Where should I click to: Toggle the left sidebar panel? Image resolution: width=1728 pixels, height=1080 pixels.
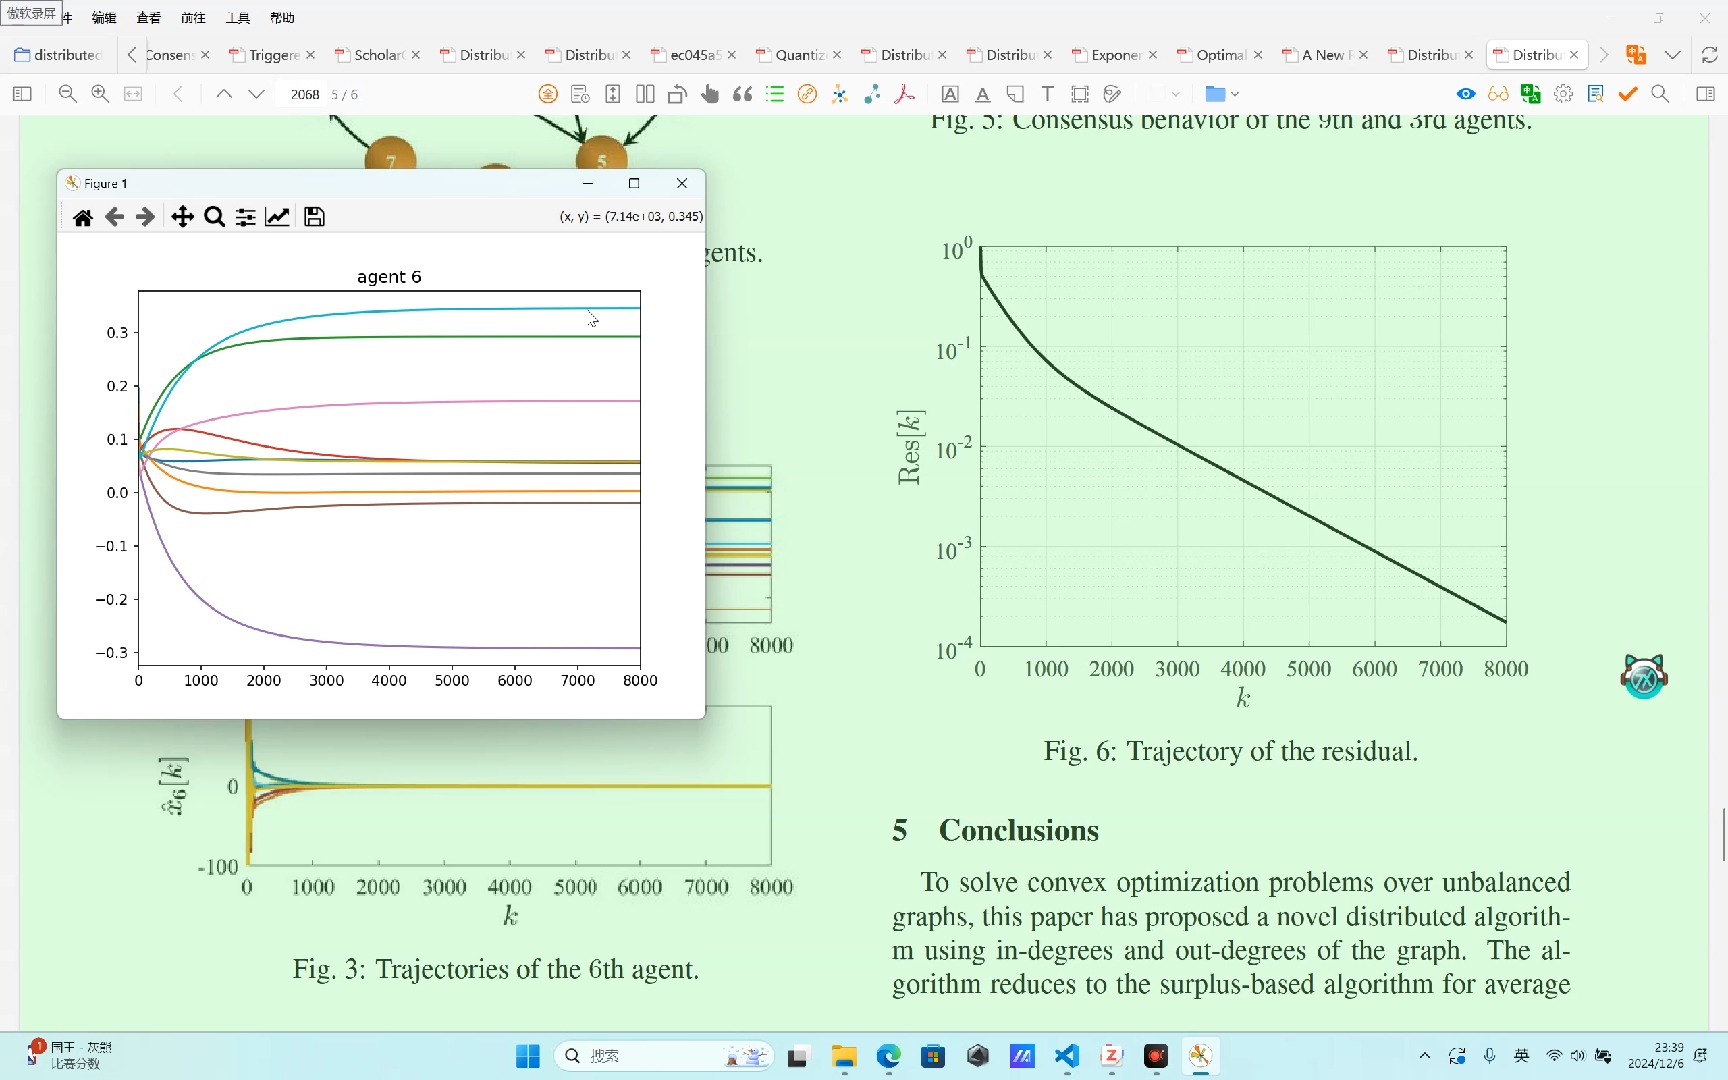click(22, 94)
